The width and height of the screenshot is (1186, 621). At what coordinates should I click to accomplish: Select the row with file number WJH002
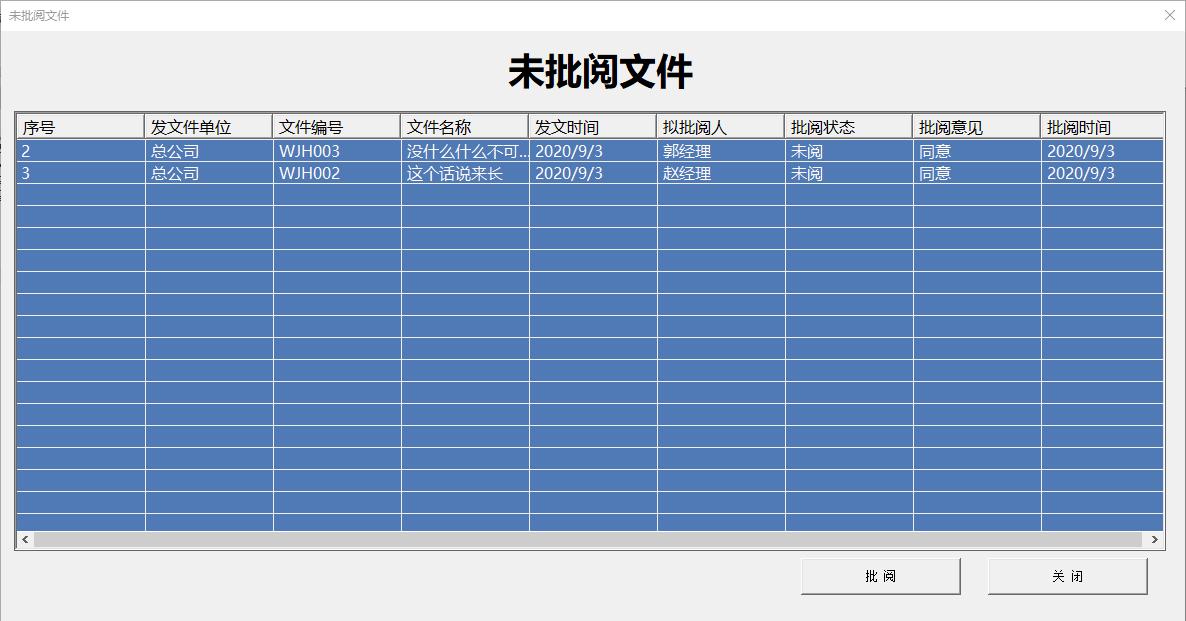coord(336,172)
